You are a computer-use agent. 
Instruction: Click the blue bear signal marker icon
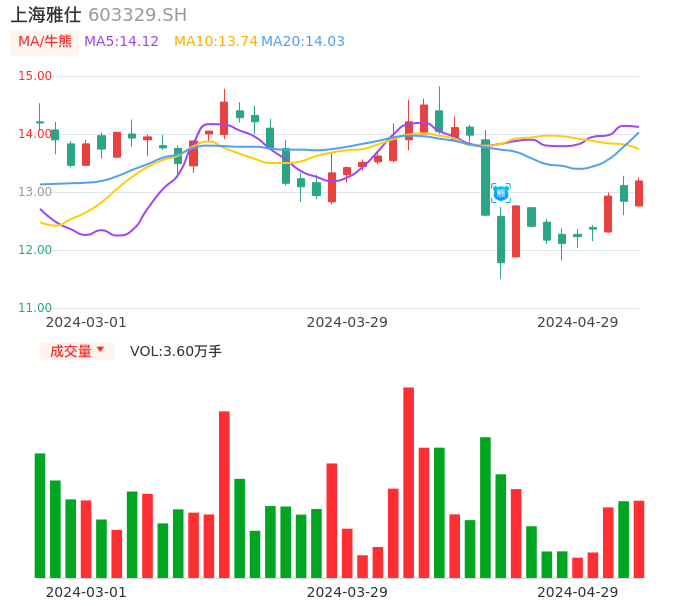[500, 193]
